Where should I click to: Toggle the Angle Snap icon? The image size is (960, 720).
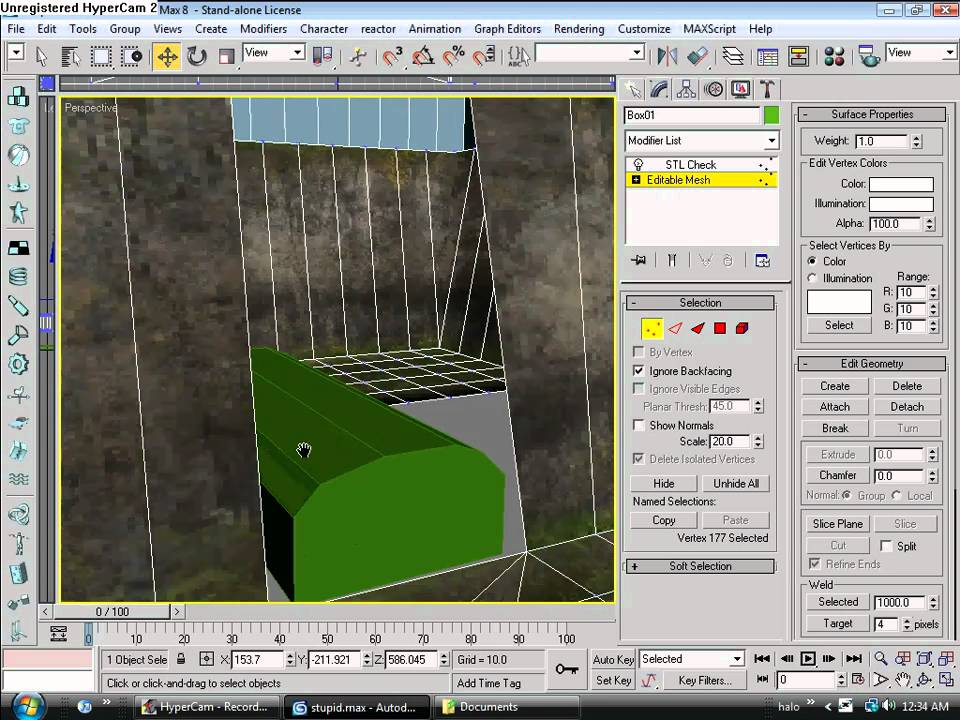423,56
